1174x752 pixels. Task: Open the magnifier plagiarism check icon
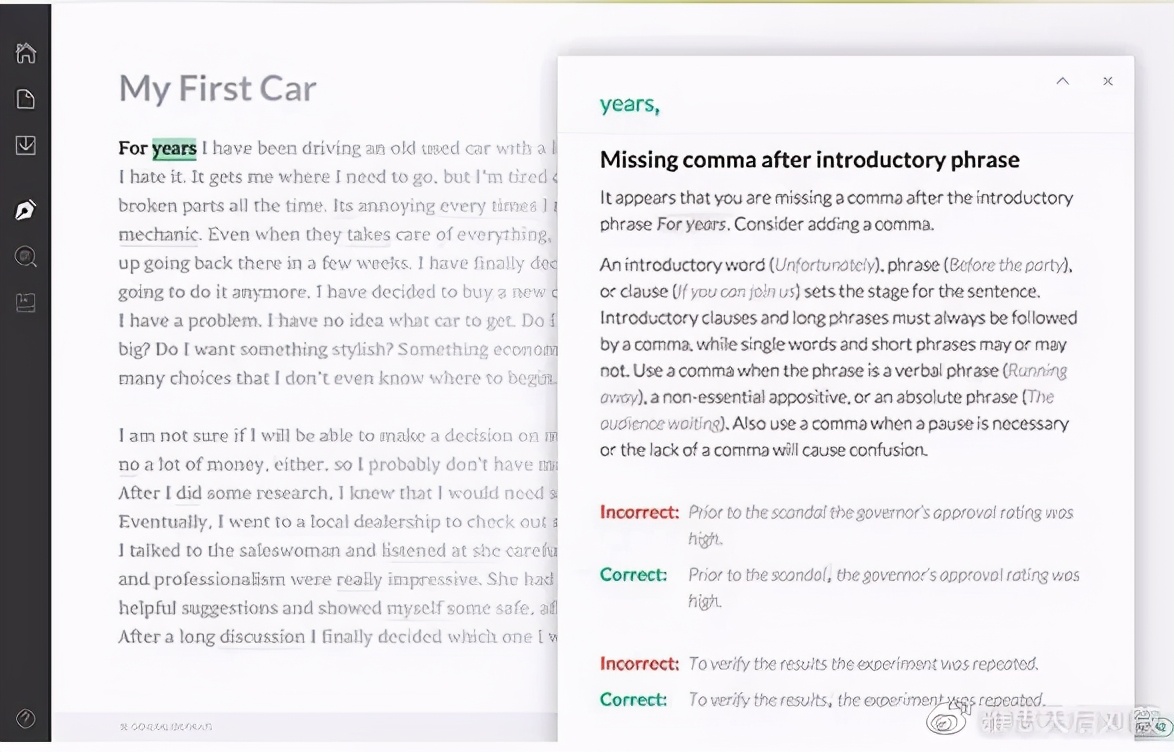coord(25,257)
